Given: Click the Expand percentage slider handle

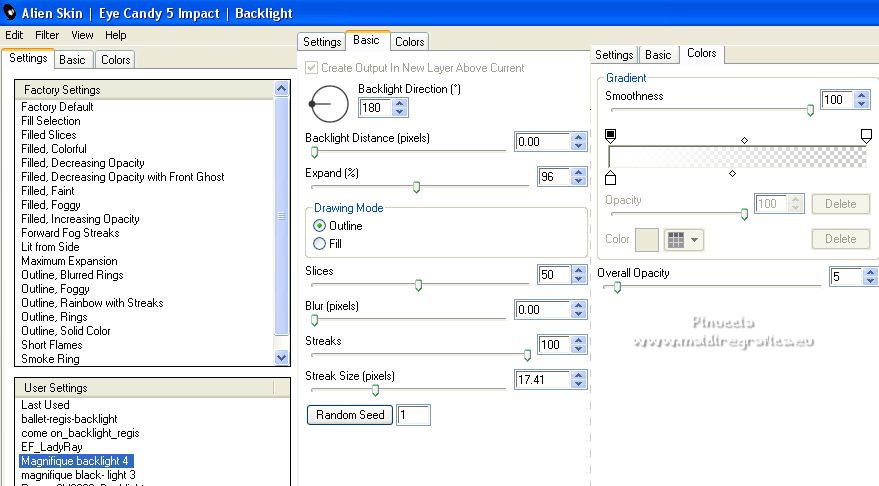Looking at the screenshot, I should (417, 187).
